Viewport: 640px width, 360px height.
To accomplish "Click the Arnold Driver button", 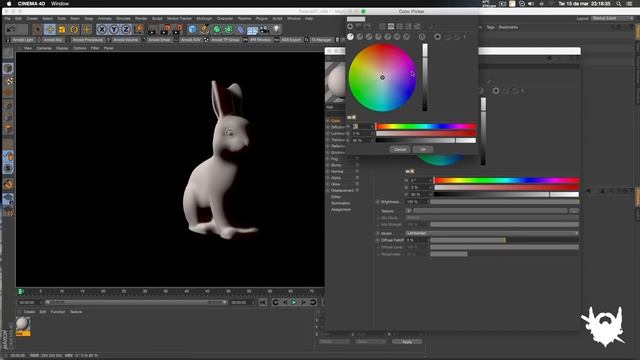I will pos(159,40).
